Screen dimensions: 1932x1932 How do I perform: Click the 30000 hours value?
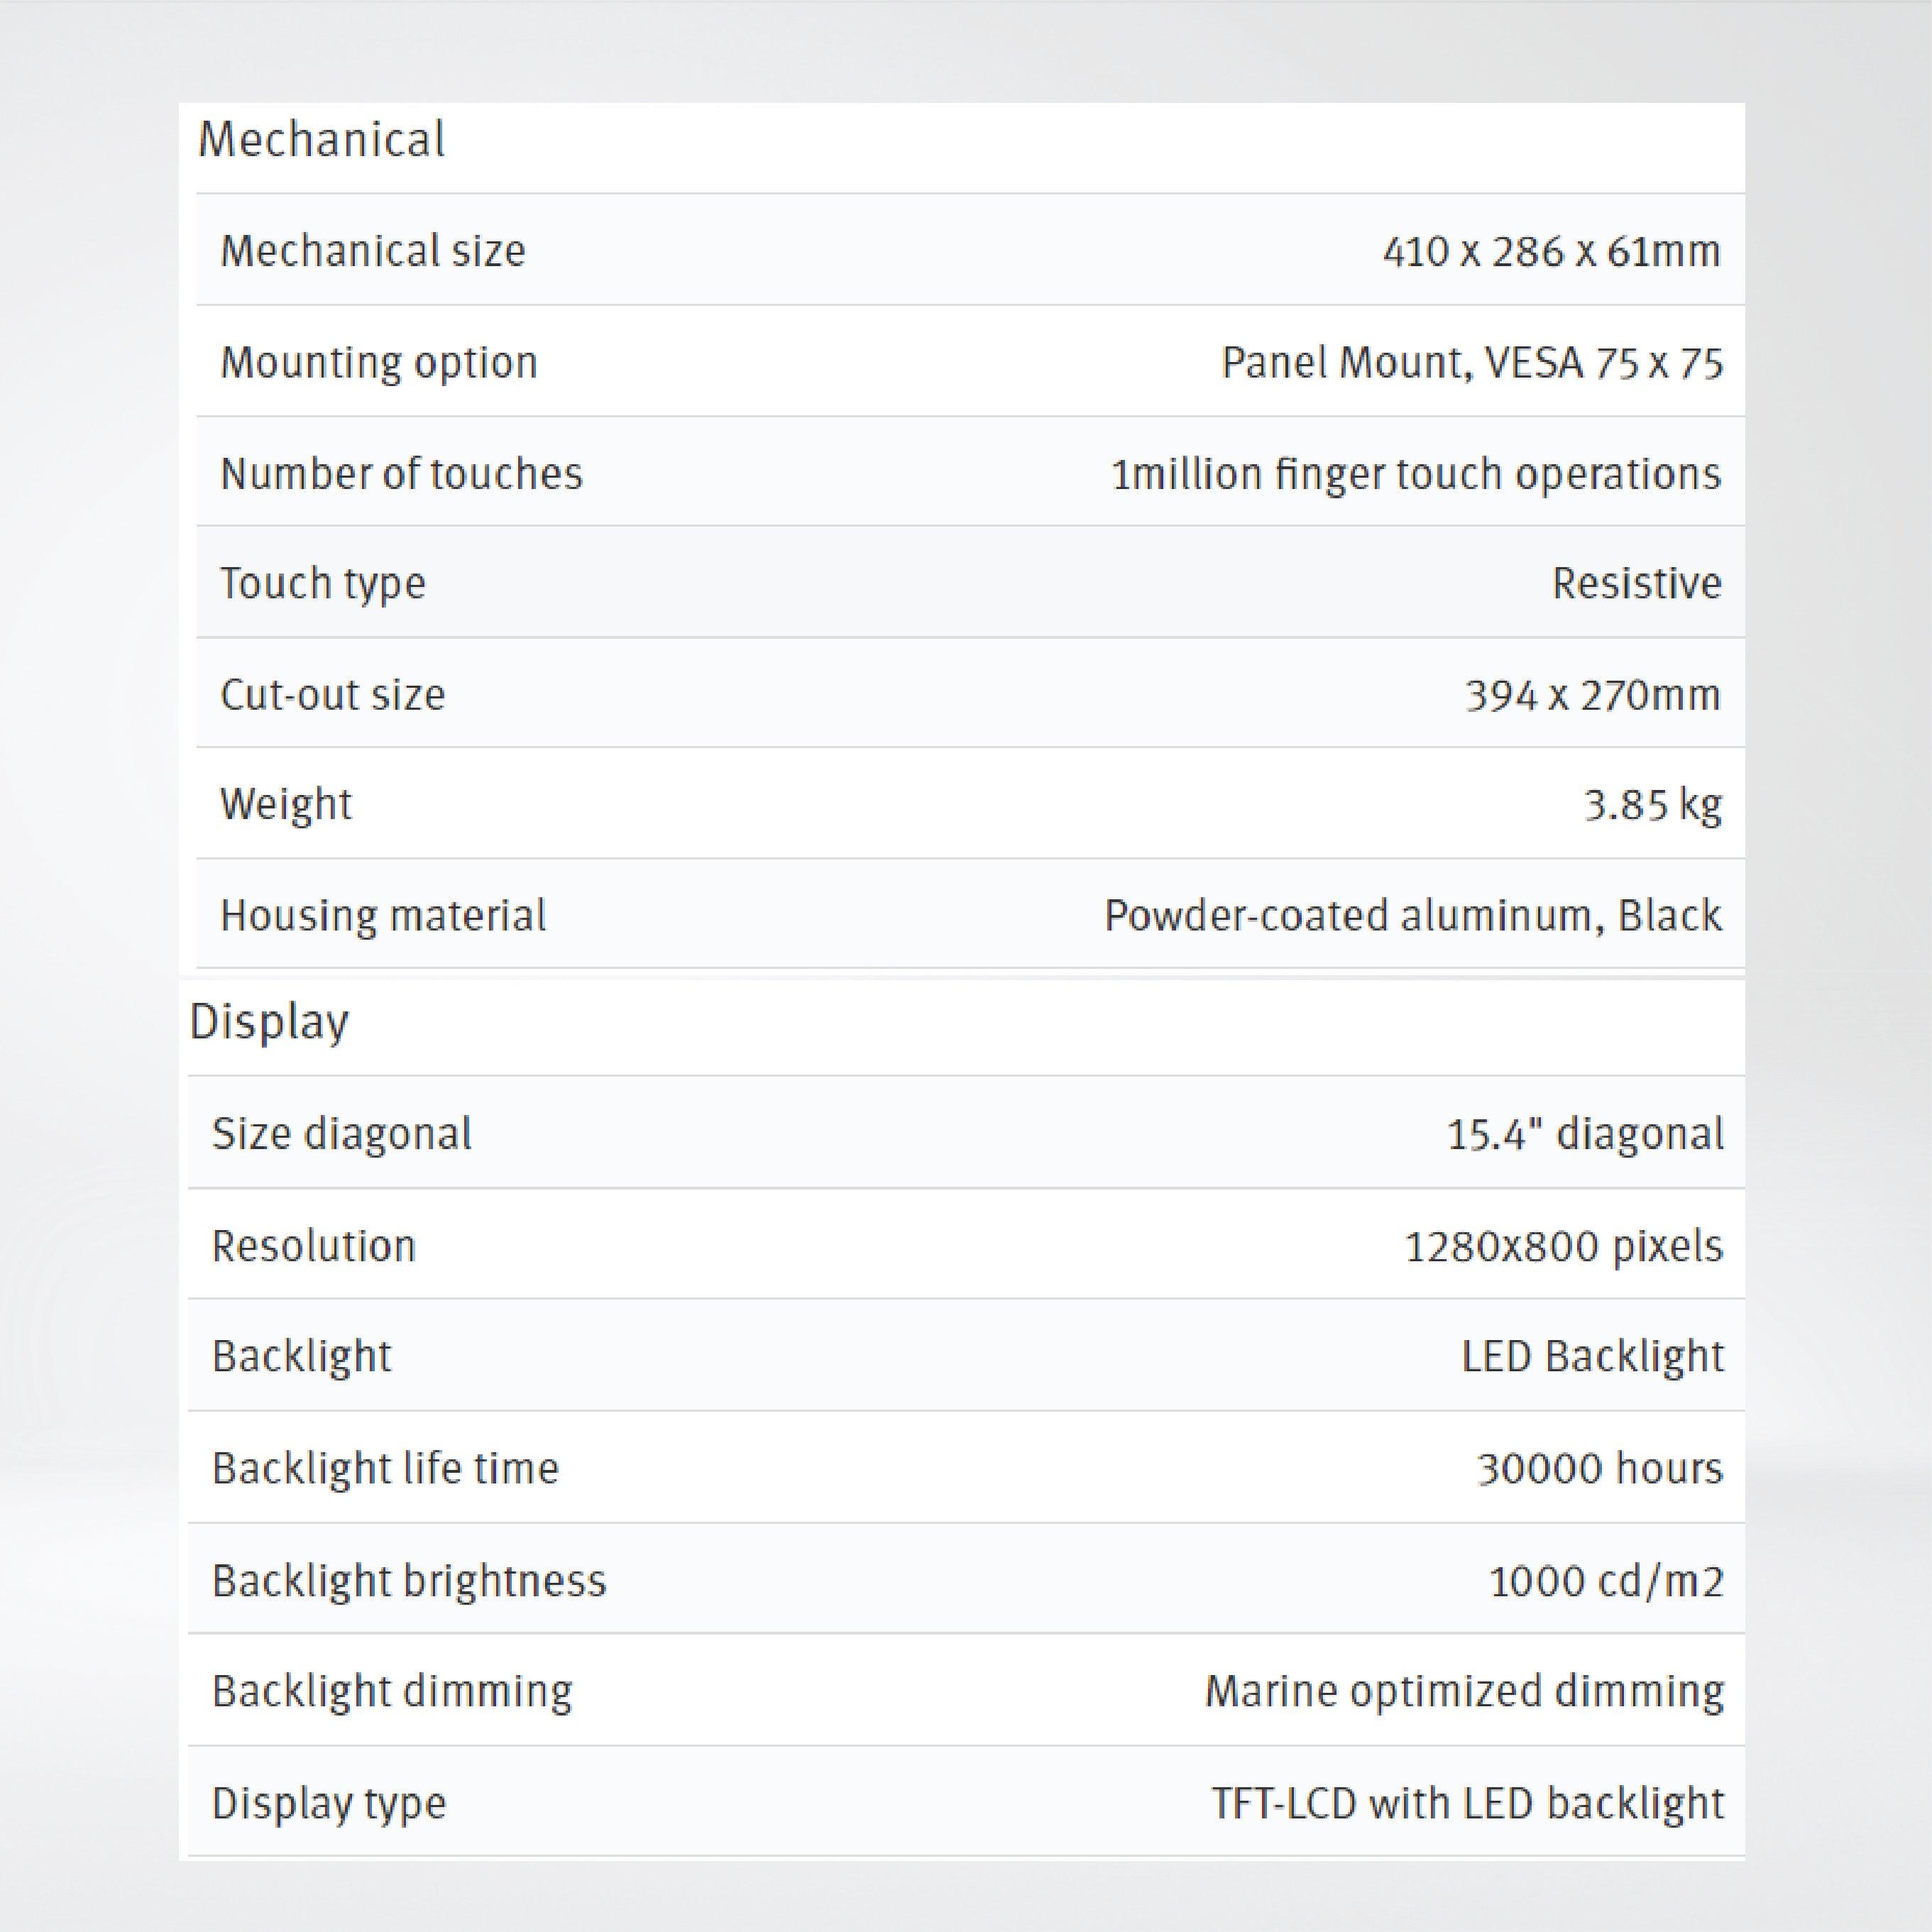[1599, 1468]
